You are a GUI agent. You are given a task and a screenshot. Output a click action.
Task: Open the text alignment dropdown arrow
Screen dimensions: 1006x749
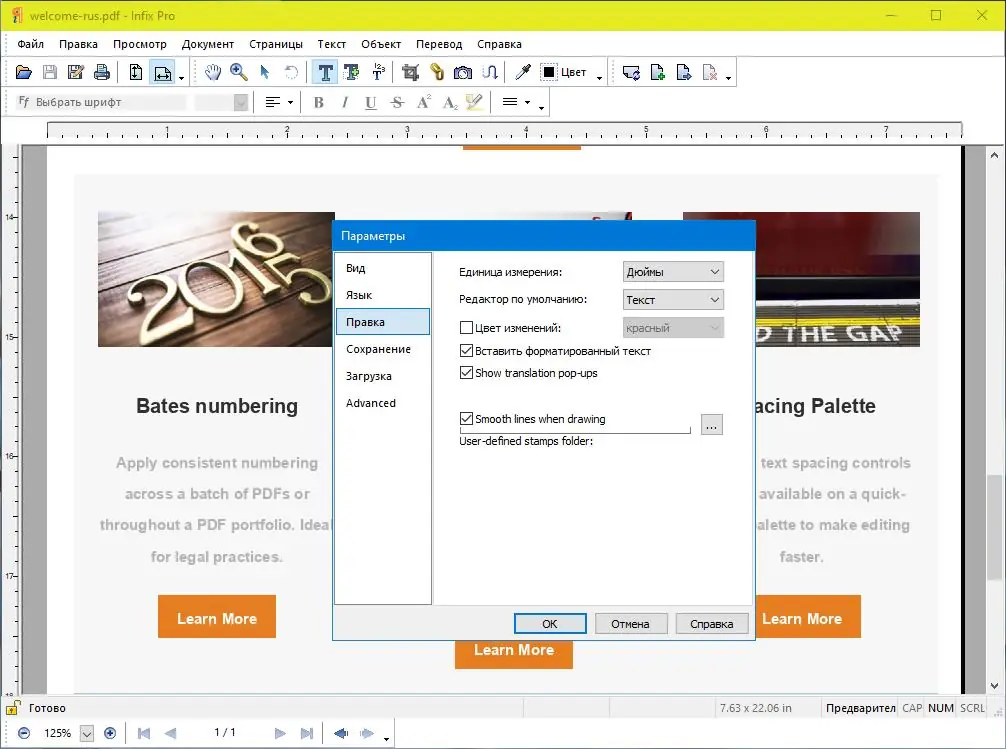point(291,103)
